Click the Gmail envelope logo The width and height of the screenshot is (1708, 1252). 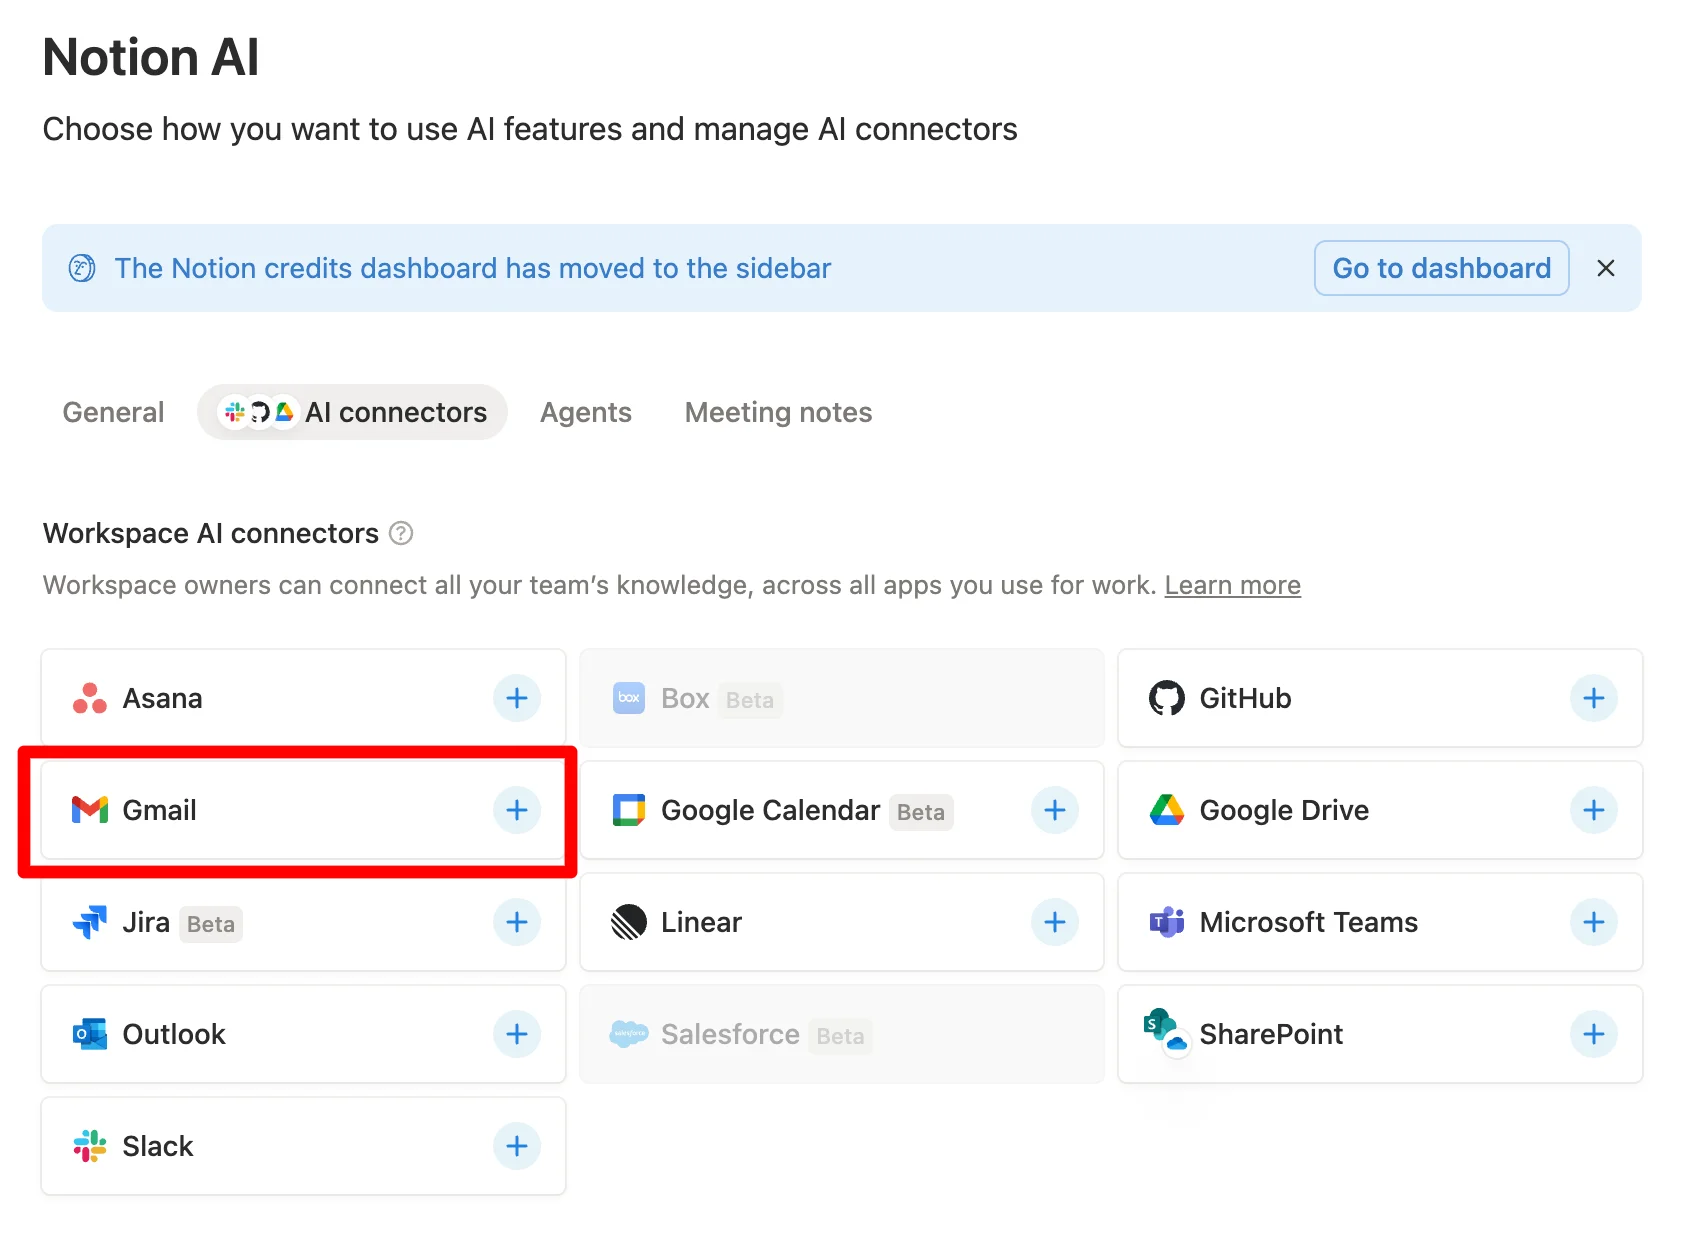(90, 810)
